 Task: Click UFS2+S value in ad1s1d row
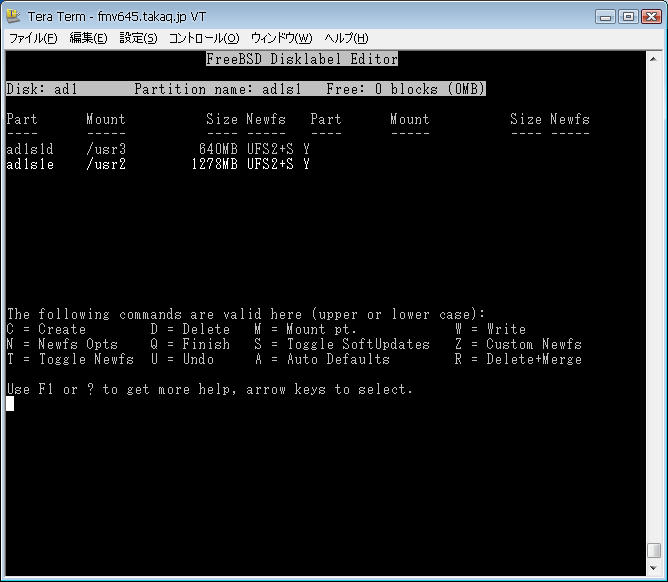270,149
